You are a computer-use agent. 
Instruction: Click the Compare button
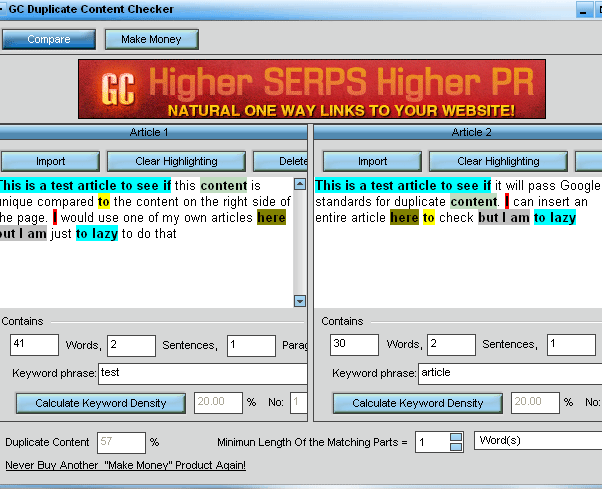click(49, 40)
